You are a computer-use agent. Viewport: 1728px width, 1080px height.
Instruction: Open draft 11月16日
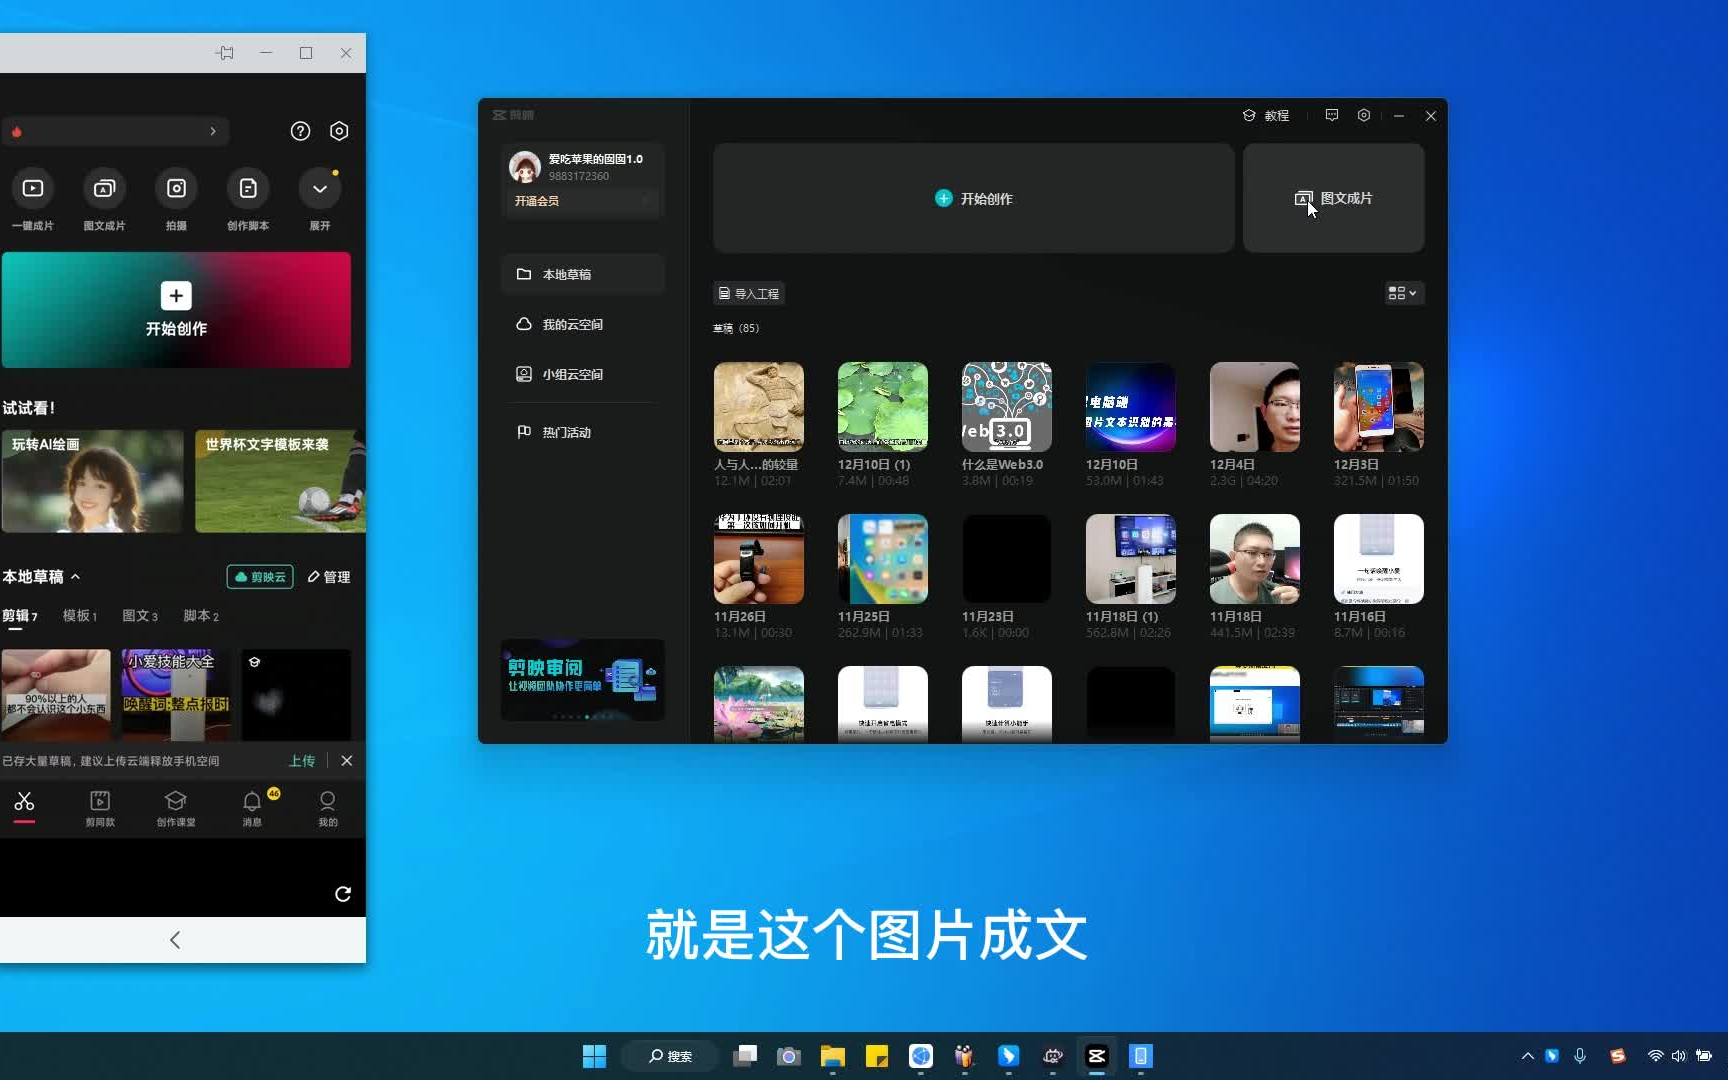coord(1379,559)
